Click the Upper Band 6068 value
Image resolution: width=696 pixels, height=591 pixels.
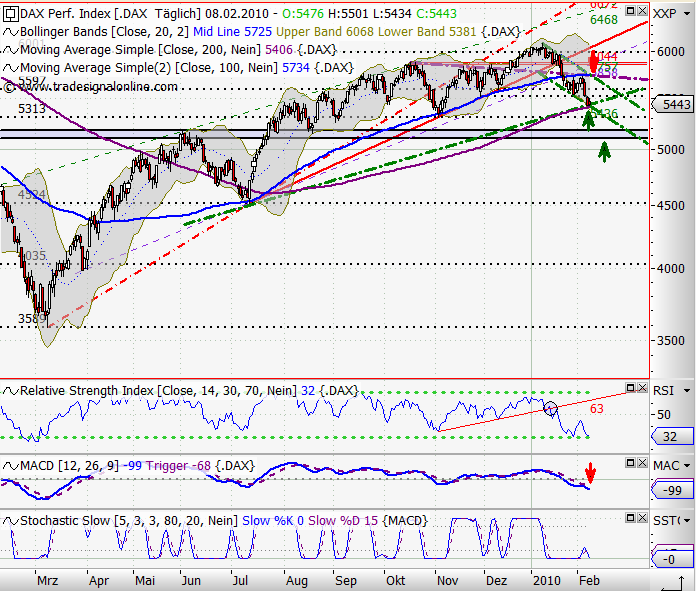(325, 32)
